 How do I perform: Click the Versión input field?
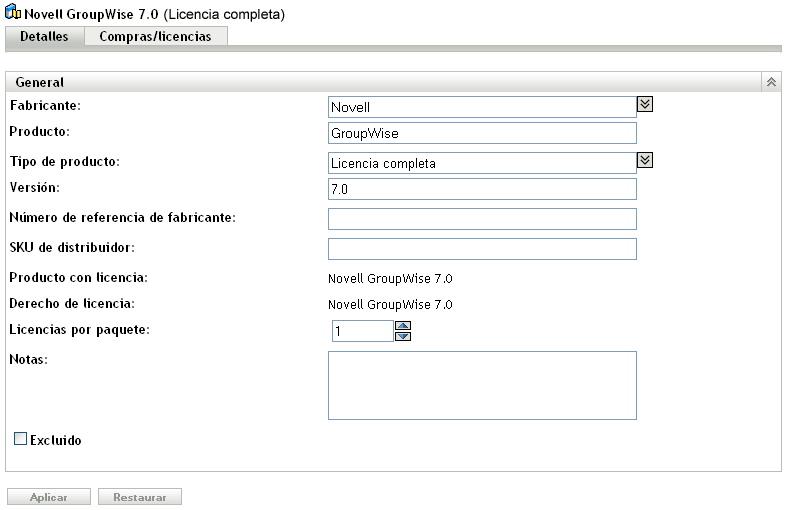point(482,189)
